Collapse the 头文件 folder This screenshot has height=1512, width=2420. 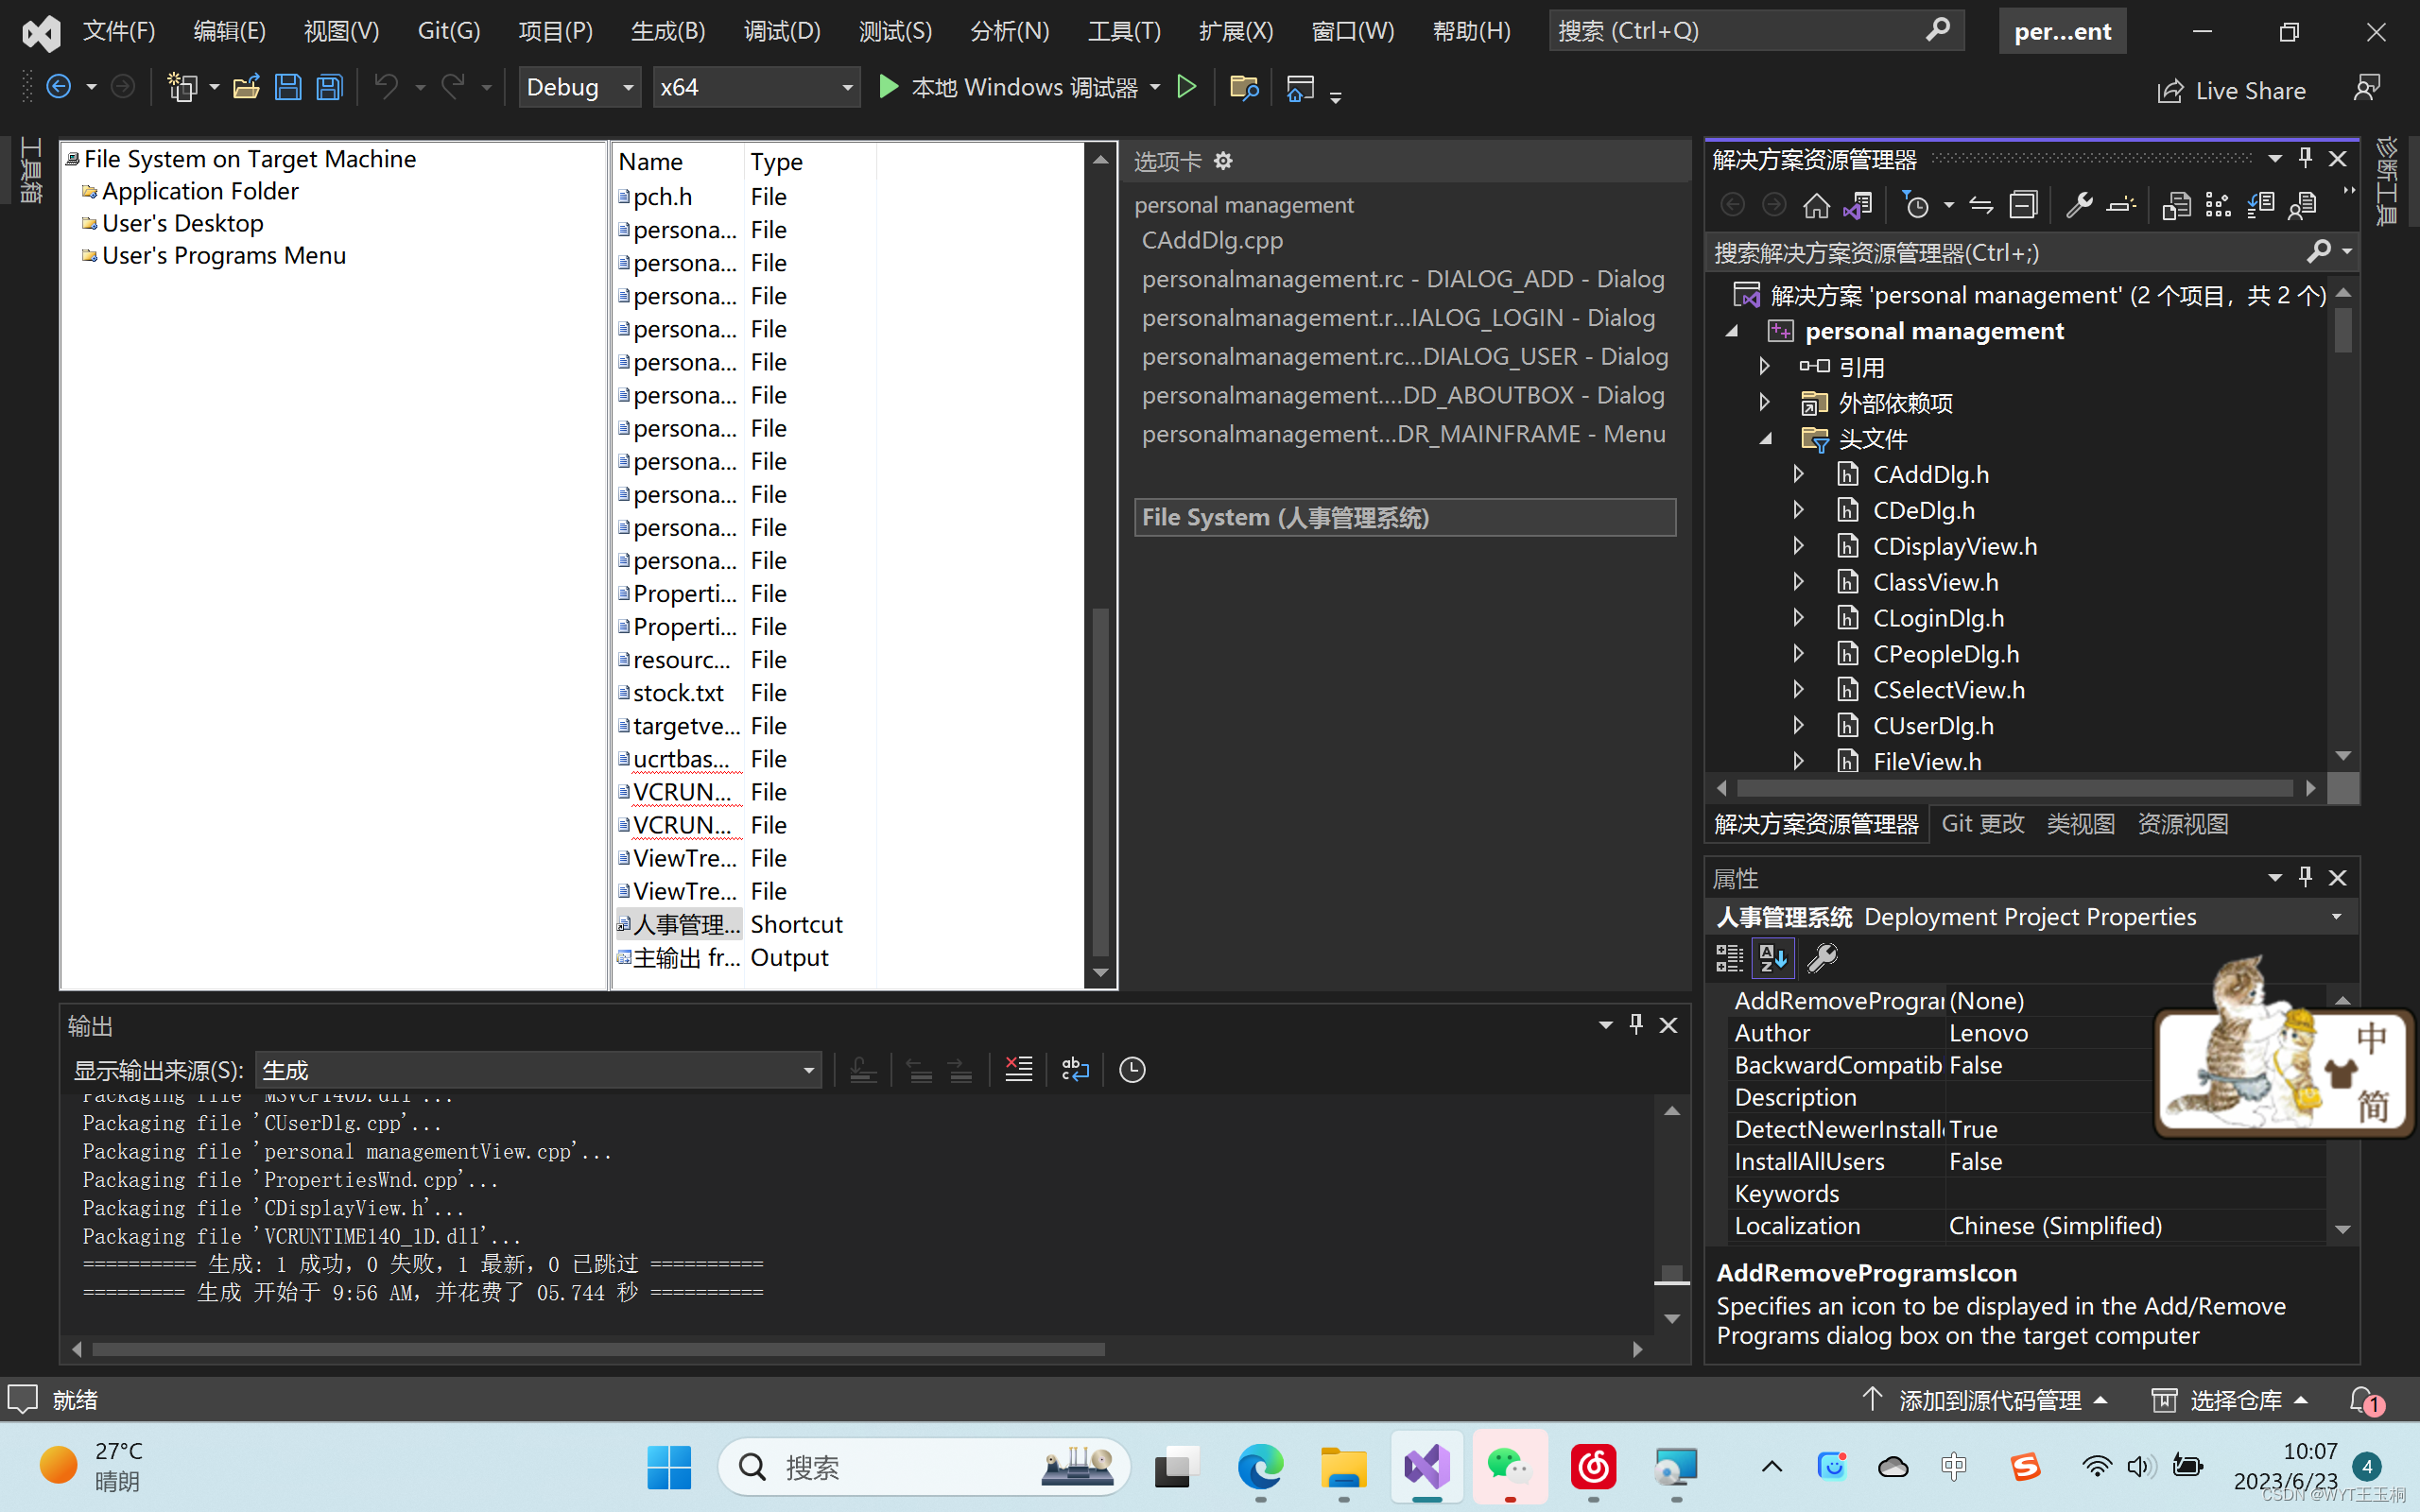tap(1766, 438)
